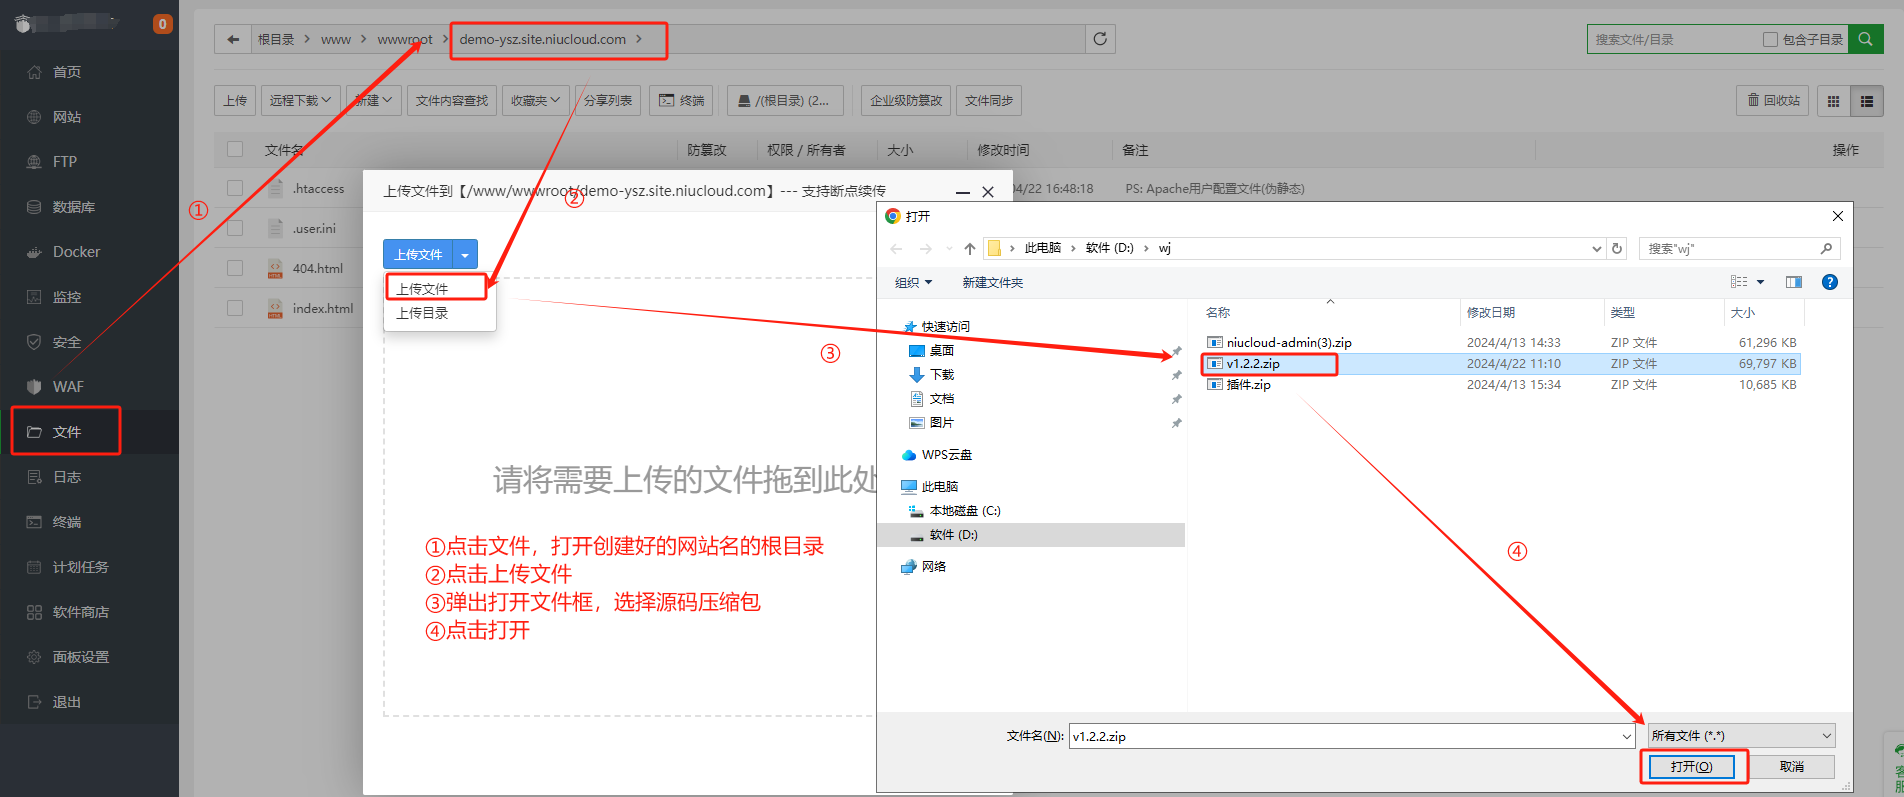Check the .htaccess row checkbox
Image resolution: width=1904 pixels, height=797 pixels.
pos(235,188)
